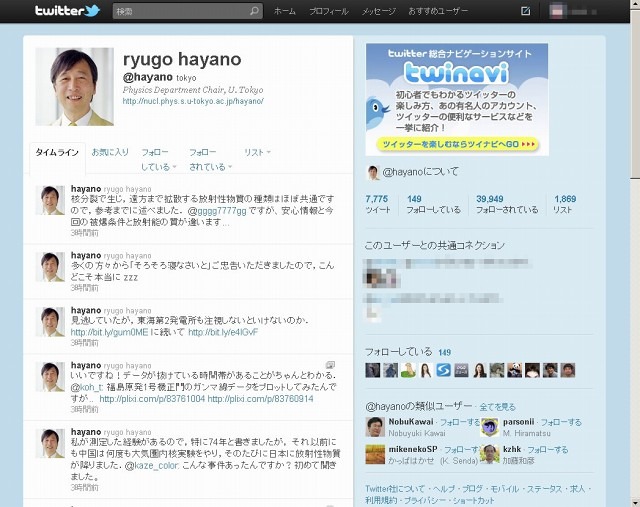640x507 pixels.
Task: Click NobuKawai's avatar in similar users
Action: [x=375, y=427]
